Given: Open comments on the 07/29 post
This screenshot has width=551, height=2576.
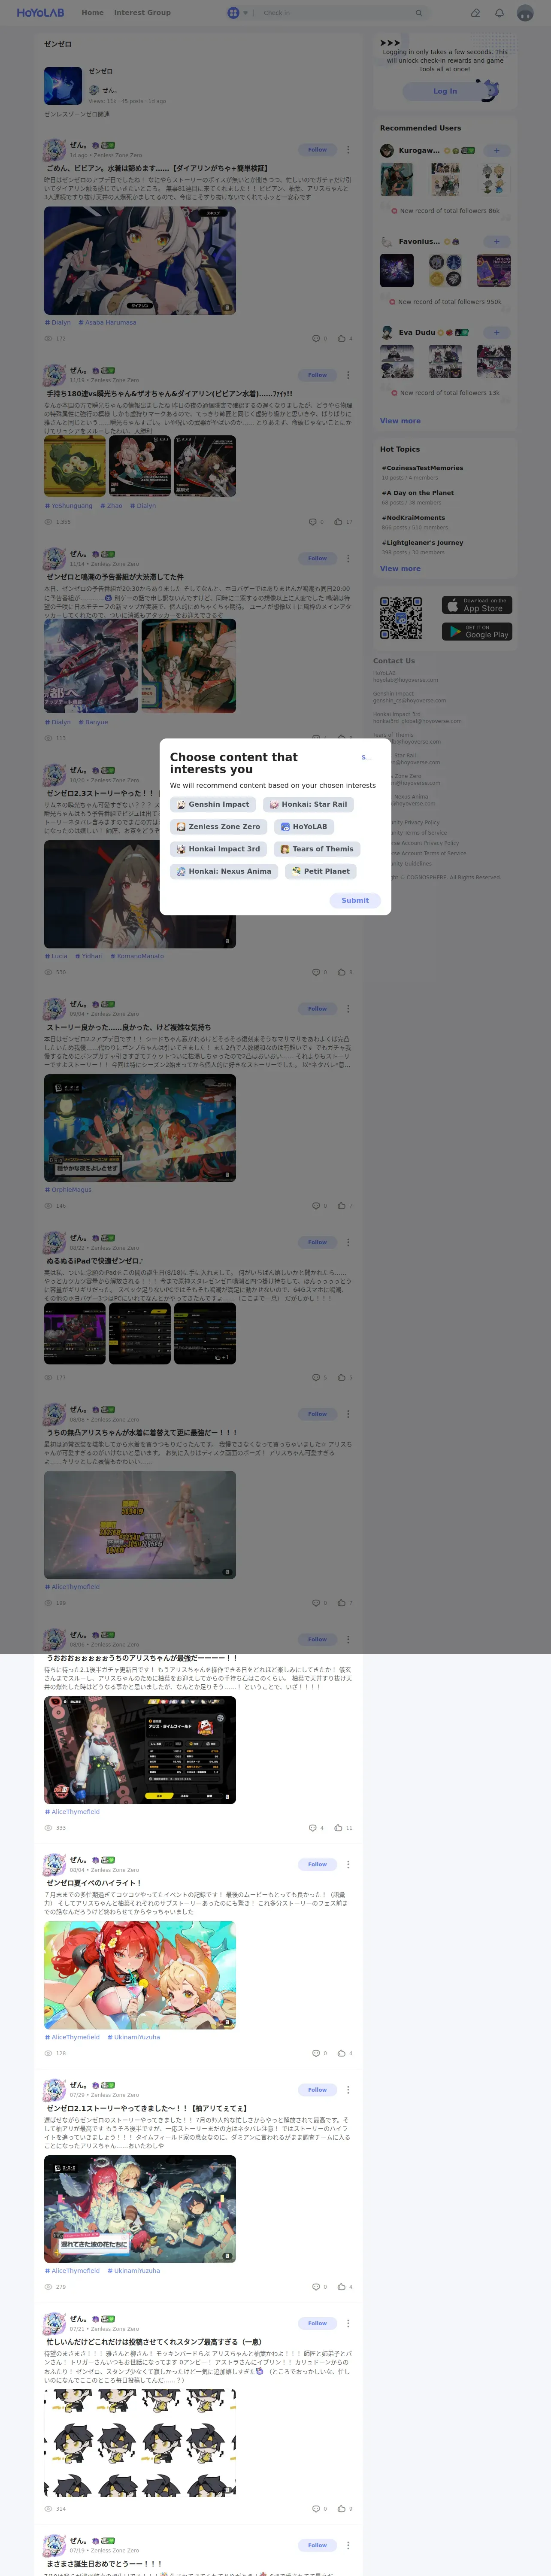Looking at the screenshot, I should tap(319, 2287).
